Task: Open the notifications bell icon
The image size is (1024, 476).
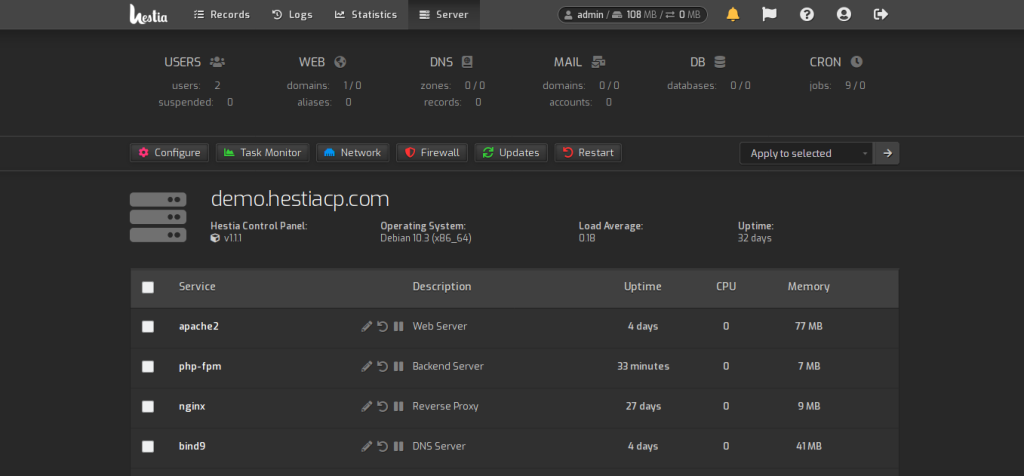Action: [x=733, y=14]
